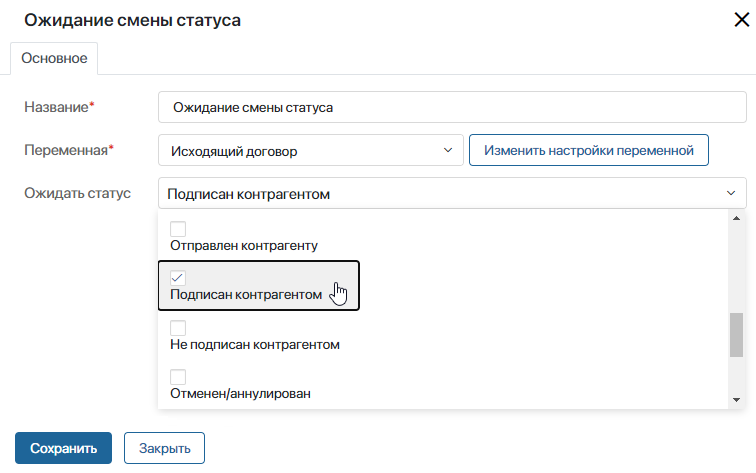Click the scrollbar up arrow in status list
The height and width of the screenshot is (473, 756).
(736, 218)
